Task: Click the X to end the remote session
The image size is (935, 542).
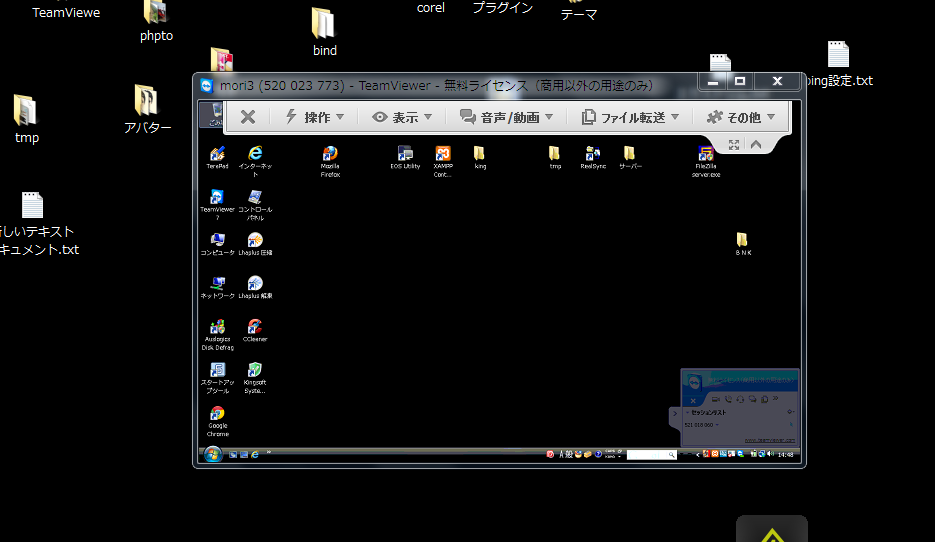Action: [x=248, y=117]
